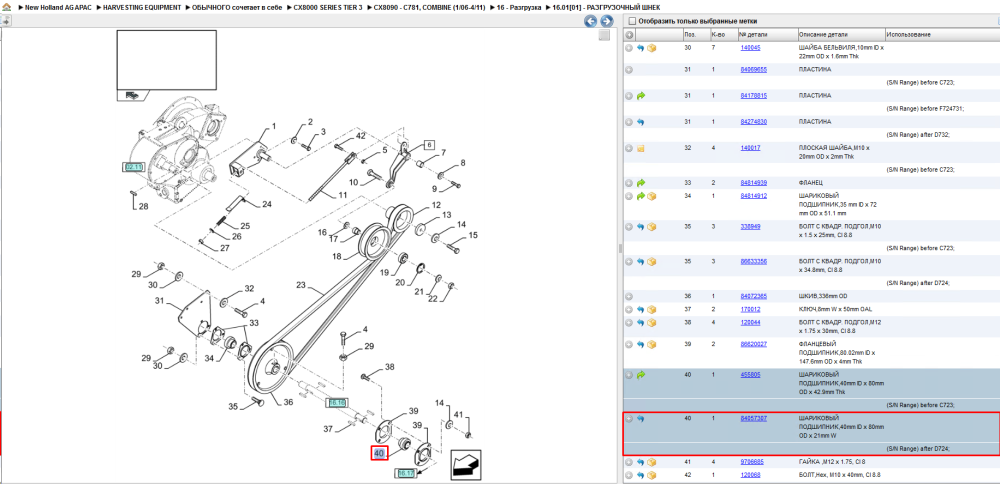
Task: Add part 140045 using its plus icon
Action: click(629, 48)
